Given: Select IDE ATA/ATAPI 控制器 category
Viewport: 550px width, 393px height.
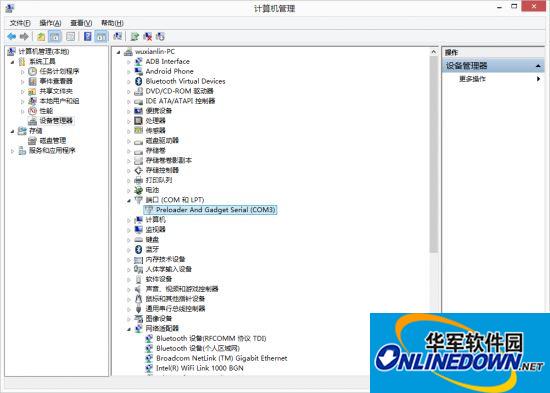Looking at the screenshot, I should tap(180, 101).
